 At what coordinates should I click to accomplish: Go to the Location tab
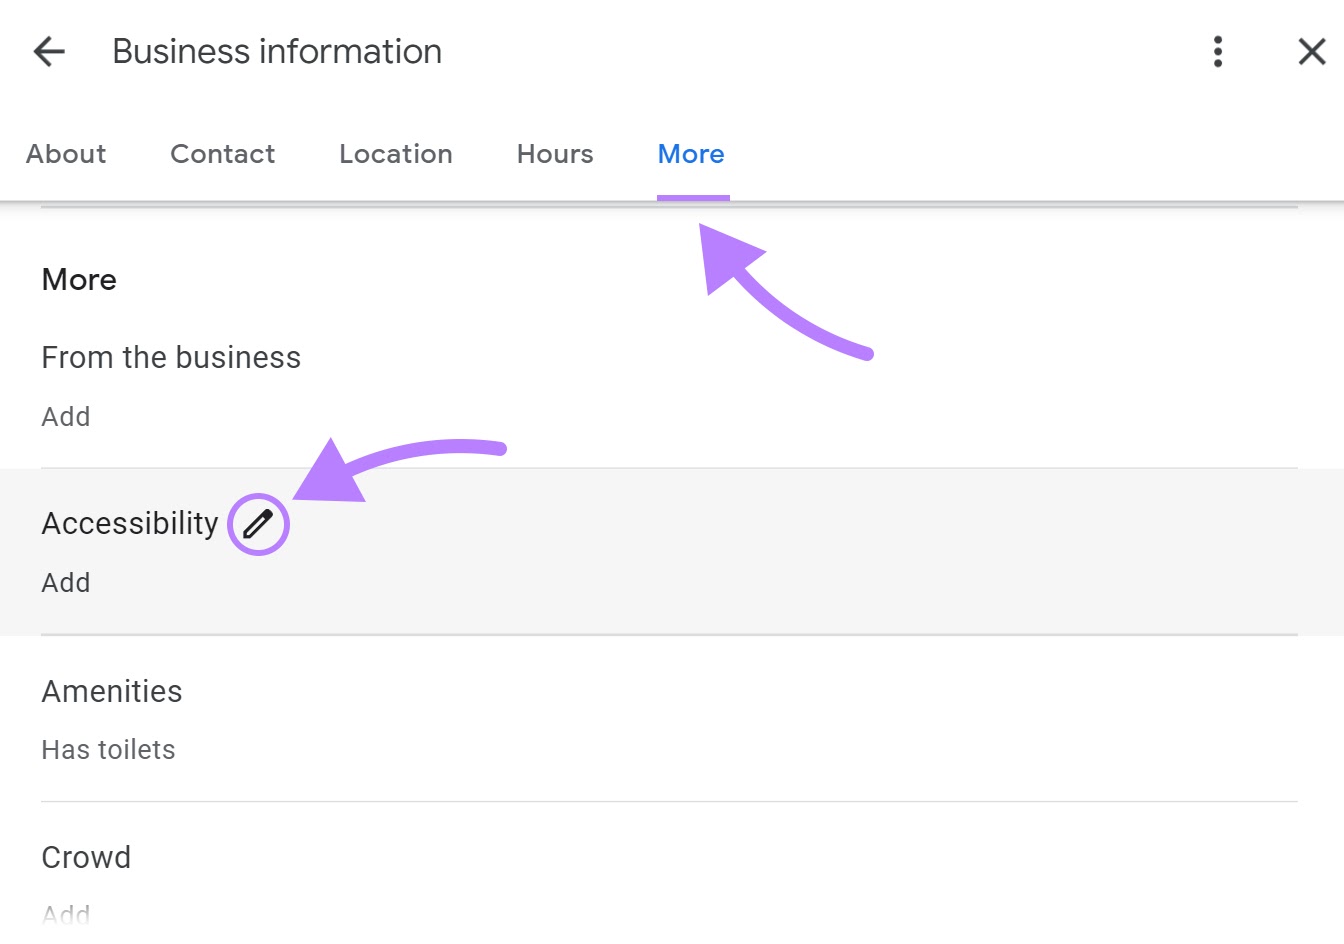point(395,154)
